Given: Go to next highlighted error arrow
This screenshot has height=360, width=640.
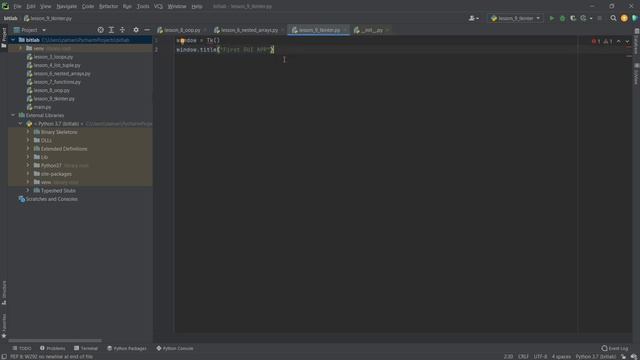Looking at the screenshot, I should pyautogui.click(x=627, y=41).
